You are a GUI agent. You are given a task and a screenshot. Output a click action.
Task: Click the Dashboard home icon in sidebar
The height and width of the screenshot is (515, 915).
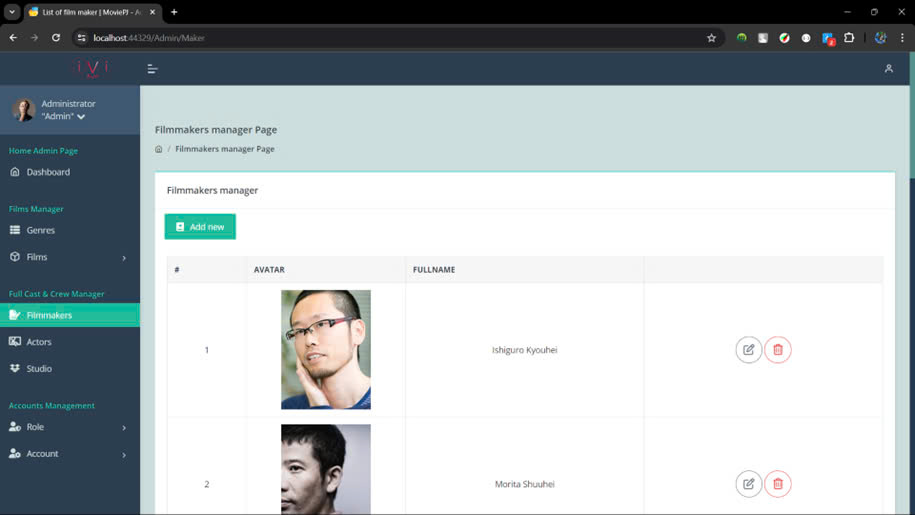[15, 171]
